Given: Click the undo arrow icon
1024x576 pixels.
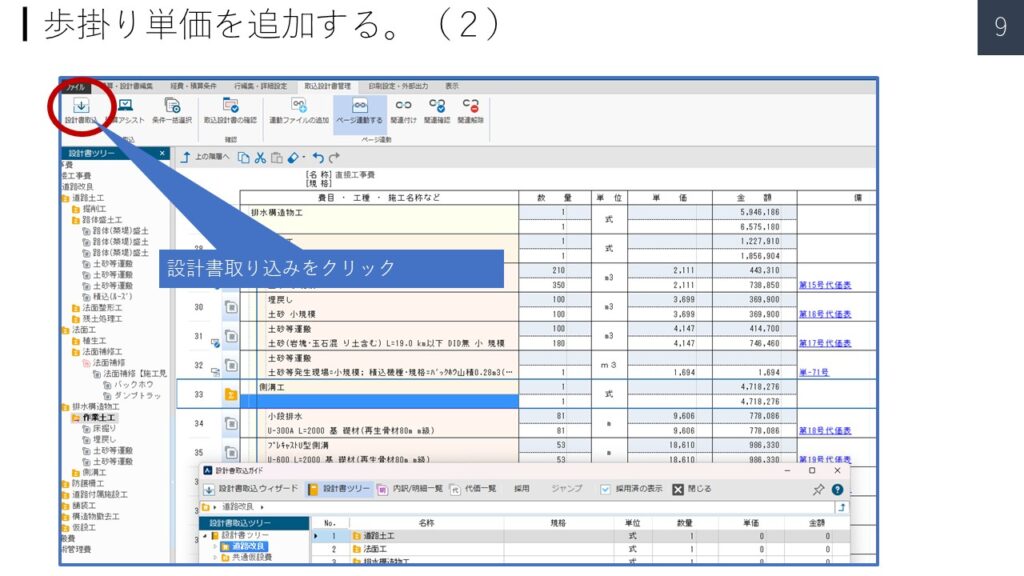Looking at the screenshot, I should tap(317, 158).
